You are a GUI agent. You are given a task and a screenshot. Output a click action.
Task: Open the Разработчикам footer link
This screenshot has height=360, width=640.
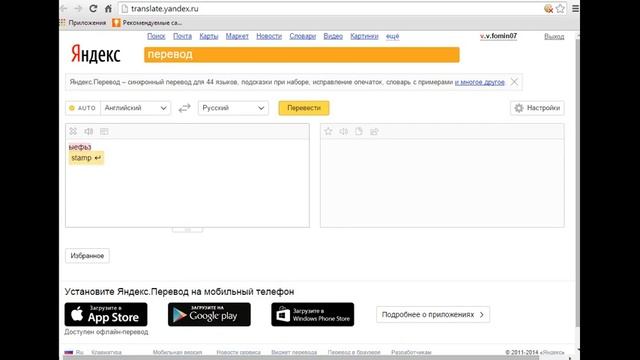point(411,352)
